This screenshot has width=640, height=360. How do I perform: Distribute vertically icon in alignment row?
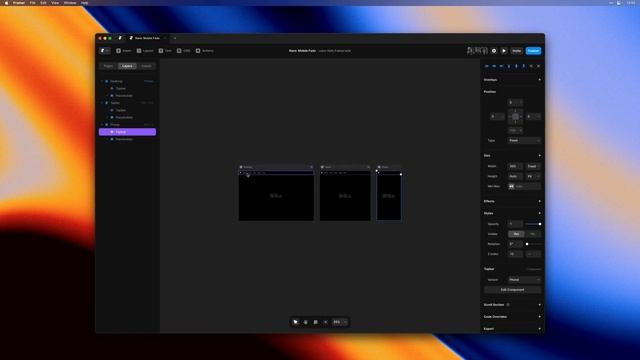[538, 66]
